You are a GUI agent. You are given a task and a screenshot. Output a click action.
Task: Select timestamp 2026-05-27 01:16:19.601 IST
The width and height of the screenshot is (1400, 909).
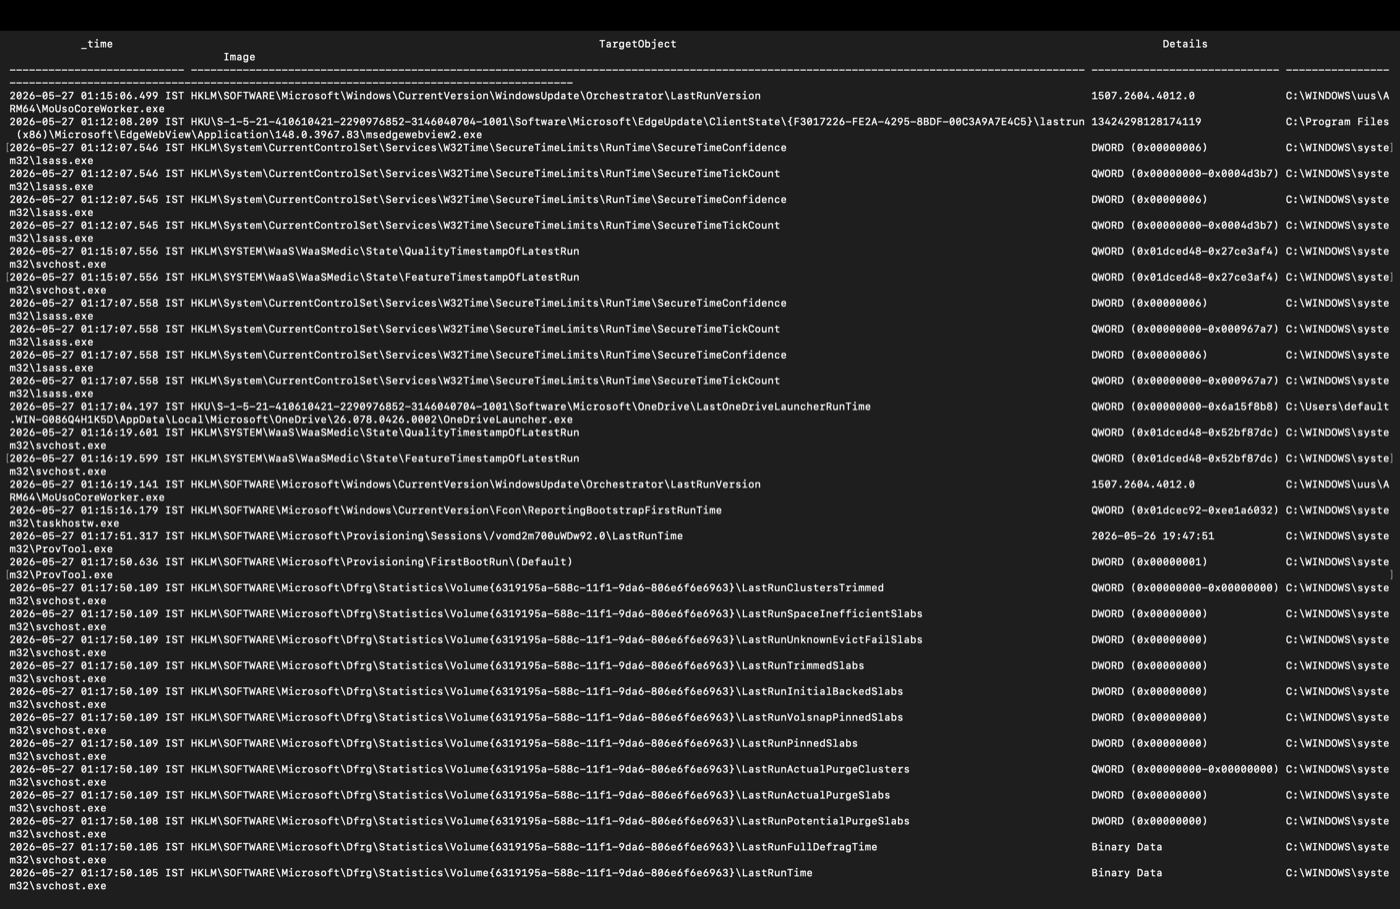tap(97, 433)
